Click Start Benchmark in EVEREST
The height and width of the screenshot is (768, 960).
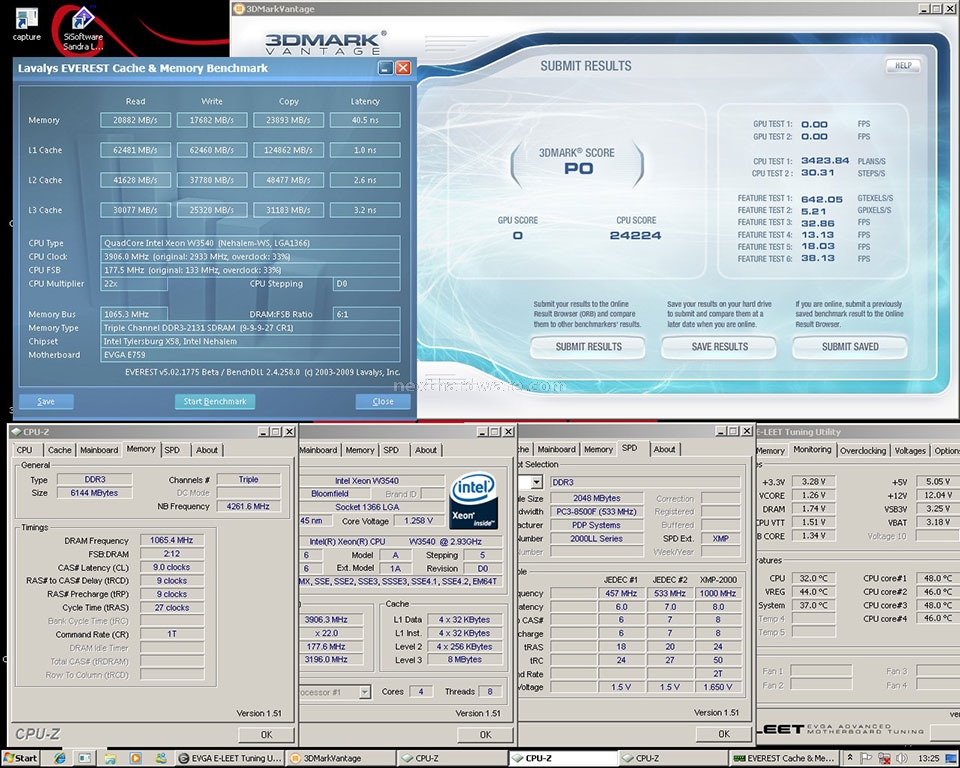[215, 401]
